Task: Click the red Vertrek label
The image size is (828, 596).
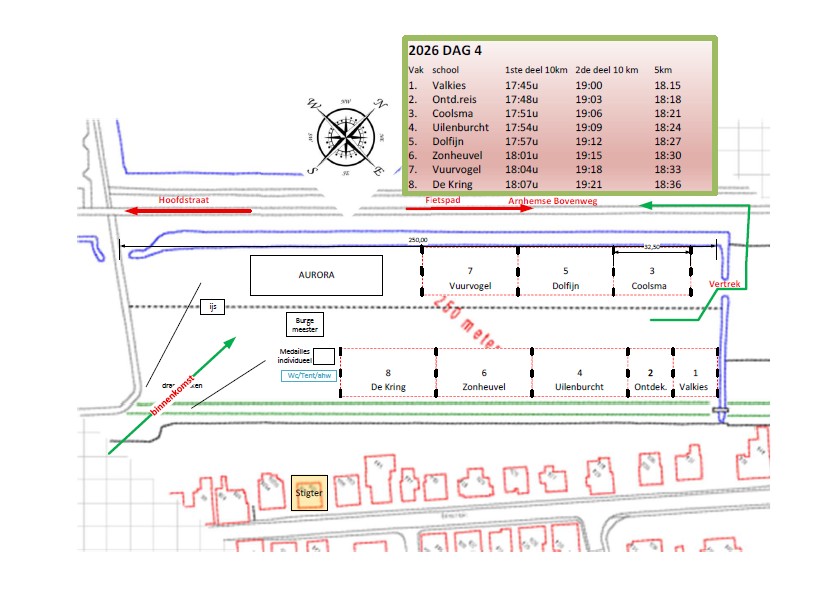Action: 724,284
